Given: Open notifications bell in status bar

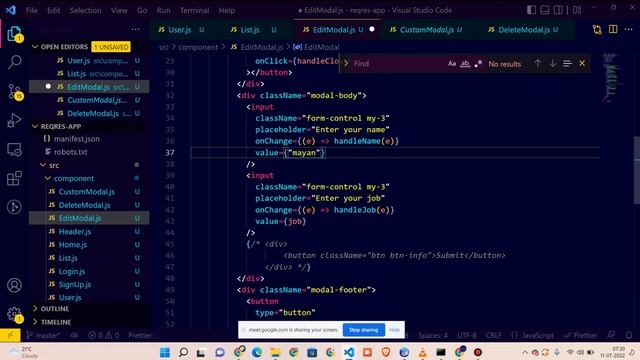Looking at the screenshot, I should (629, 336).
